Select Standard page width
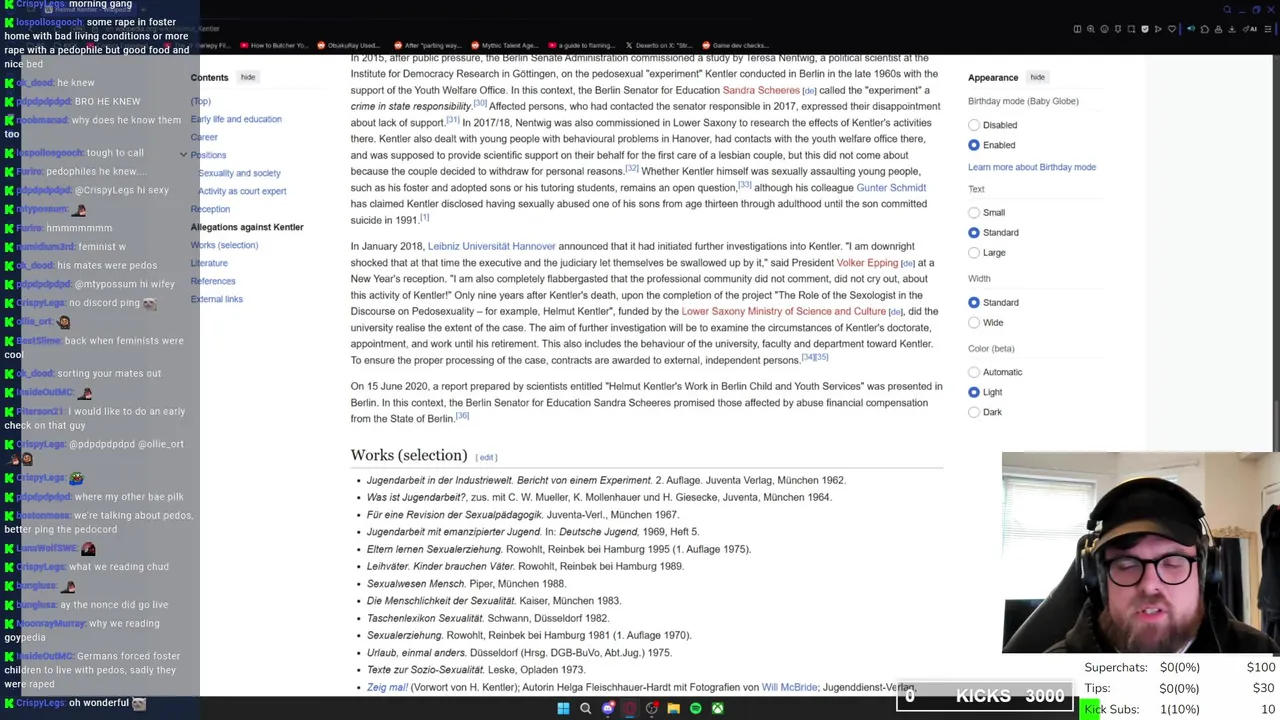This screenshot has width=1280, height=720. pos(974,302)
